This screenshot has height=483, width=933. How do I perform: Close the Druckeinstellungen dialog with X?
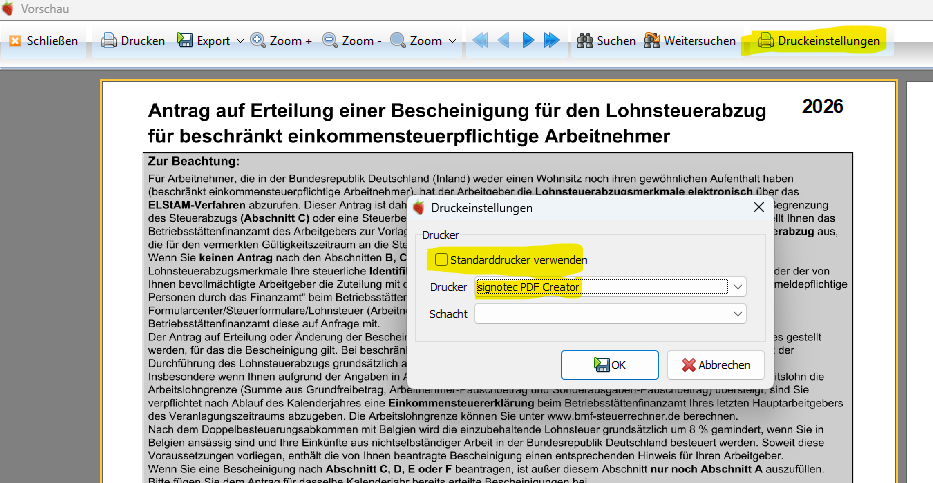point(759,207)
